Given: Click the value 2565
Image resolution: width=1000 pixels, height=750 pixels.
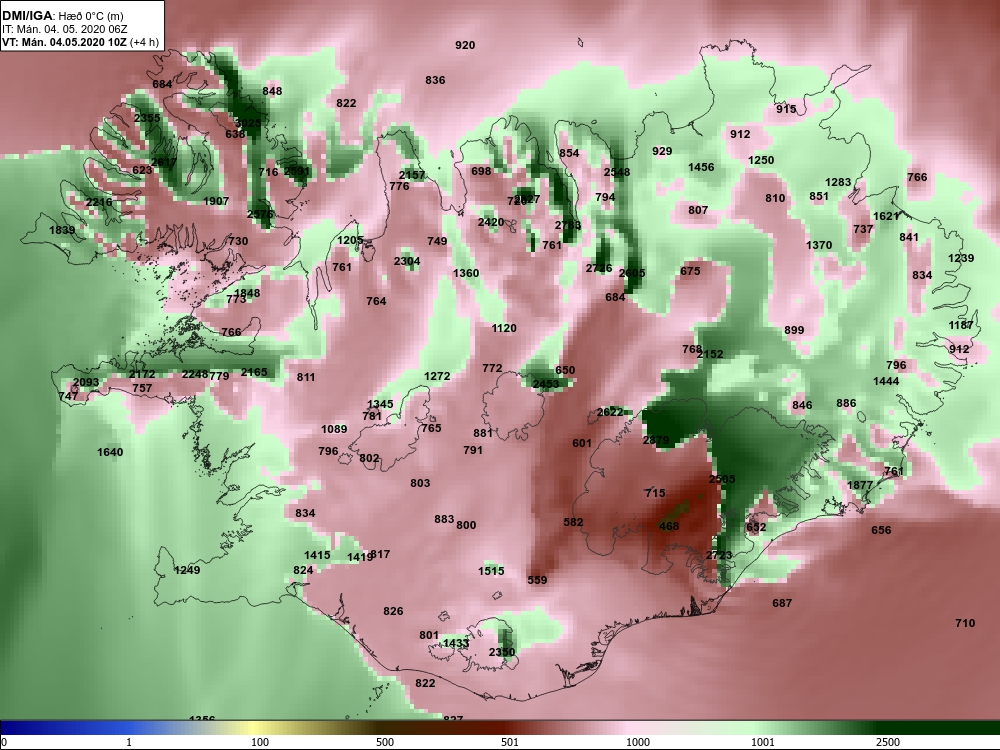Looking at the screenshot, I should pos(722,479).
